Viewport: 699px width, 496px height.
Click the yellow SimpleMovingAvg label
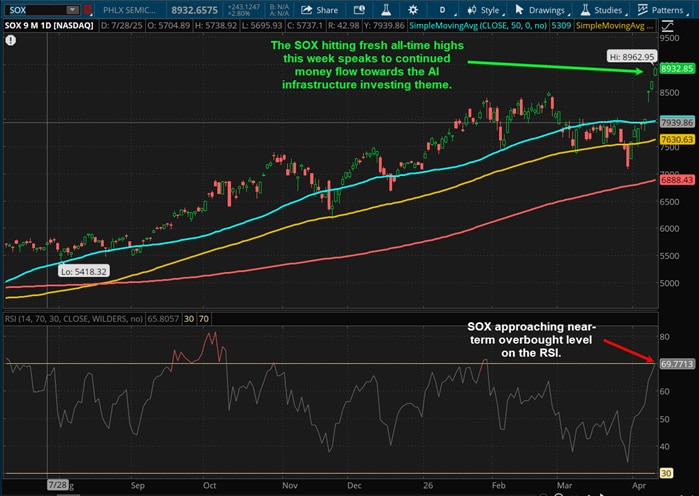(x=614, y=25)
